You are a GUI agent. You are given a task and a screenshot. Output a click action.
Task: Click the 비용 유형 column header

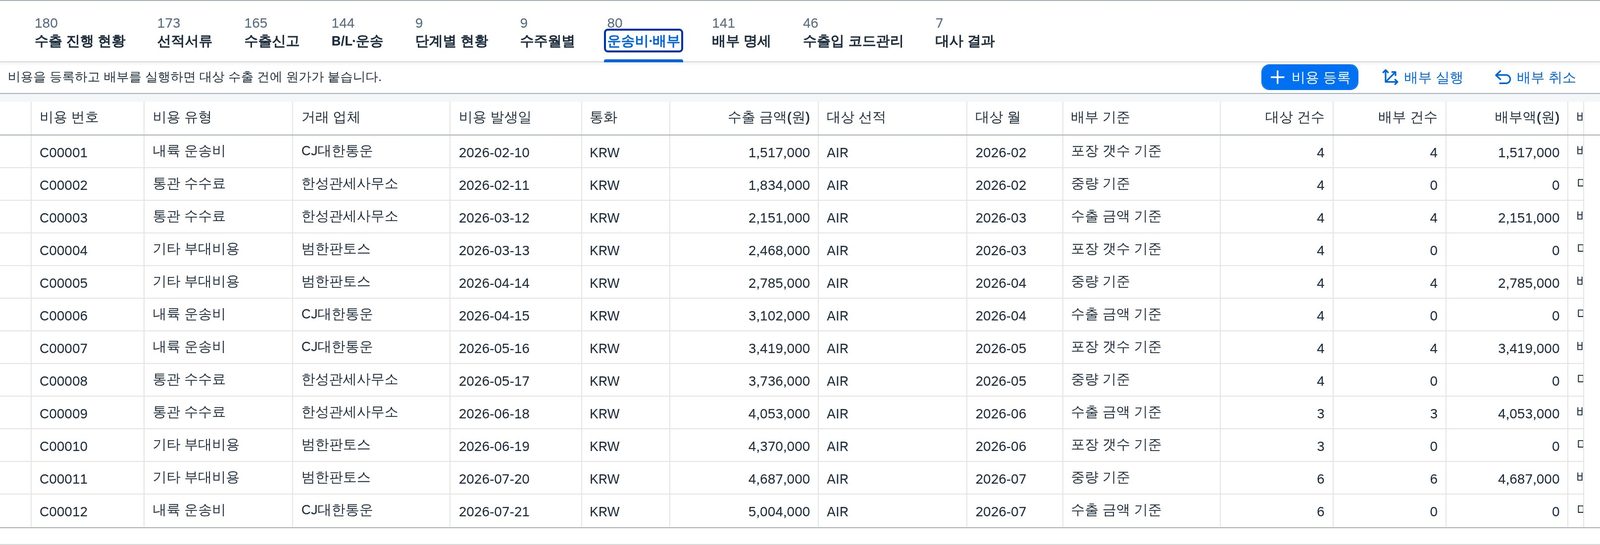click(218, 117)
